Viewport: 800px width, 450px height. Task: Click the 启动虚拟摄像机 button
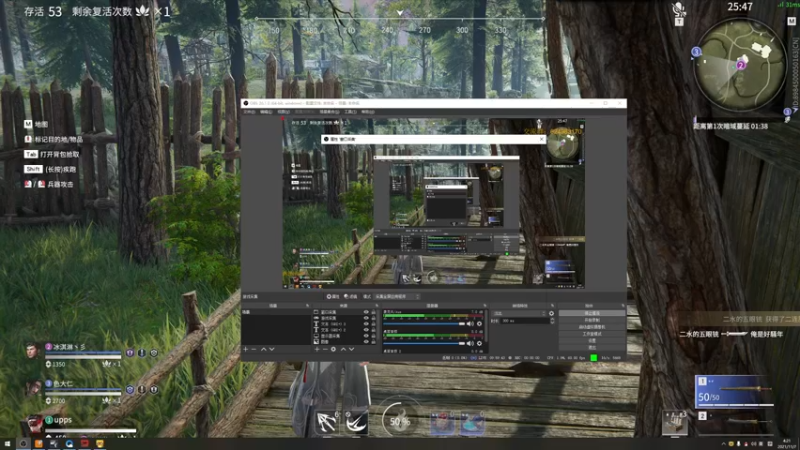click(x=592, y=327)
